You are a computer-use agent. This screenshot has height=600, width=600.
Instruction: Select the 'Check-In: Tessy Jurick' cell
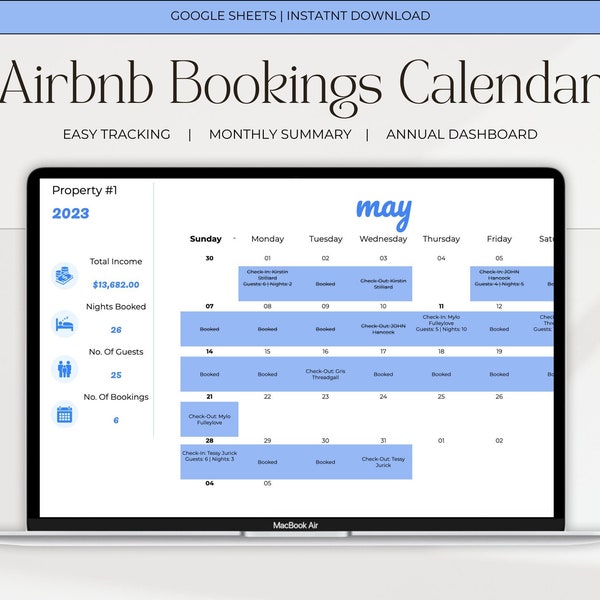209,462
